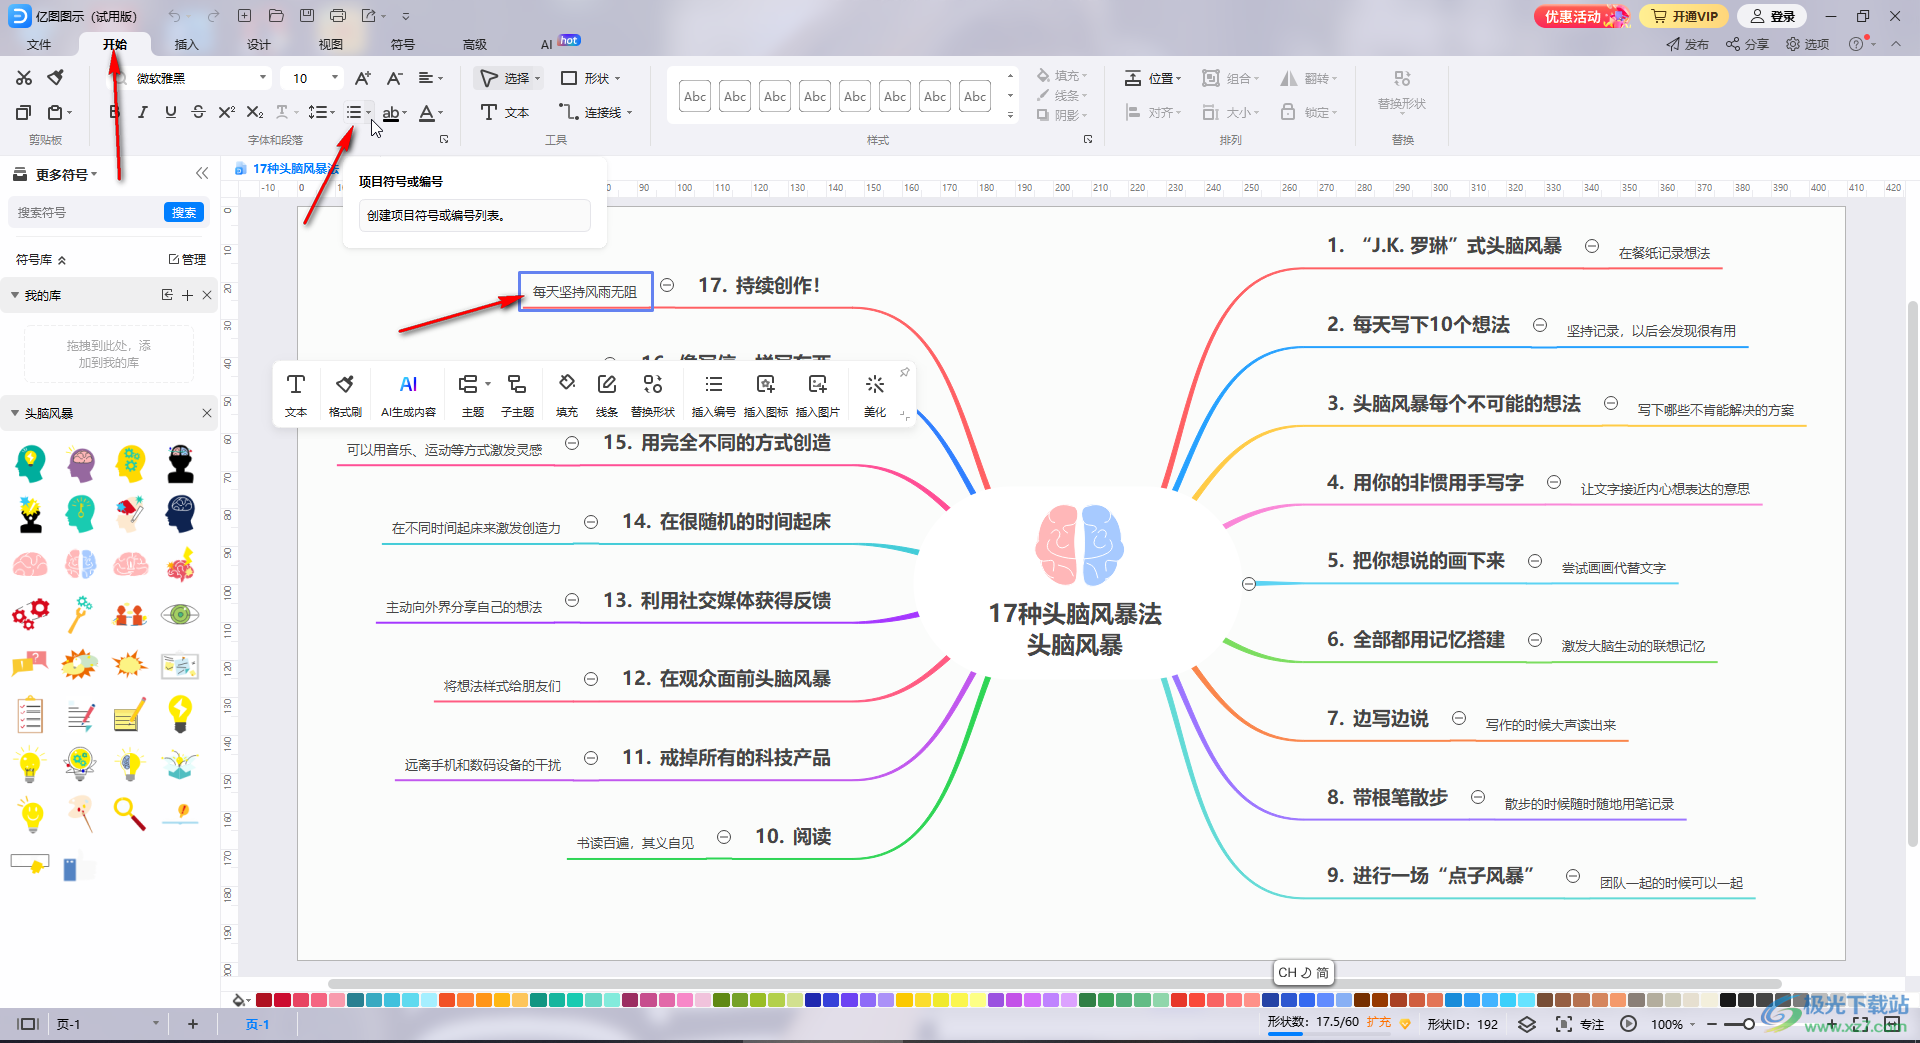Click 美化 beautify in floating toolbar
Image resolution: width=1920 pixels, height=1043 pixels.
click(x=875, y=395)
